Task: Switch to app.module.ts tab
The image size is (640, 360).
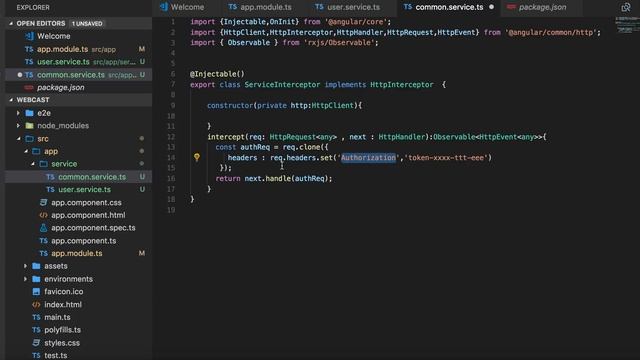Action: pos(260,7)
